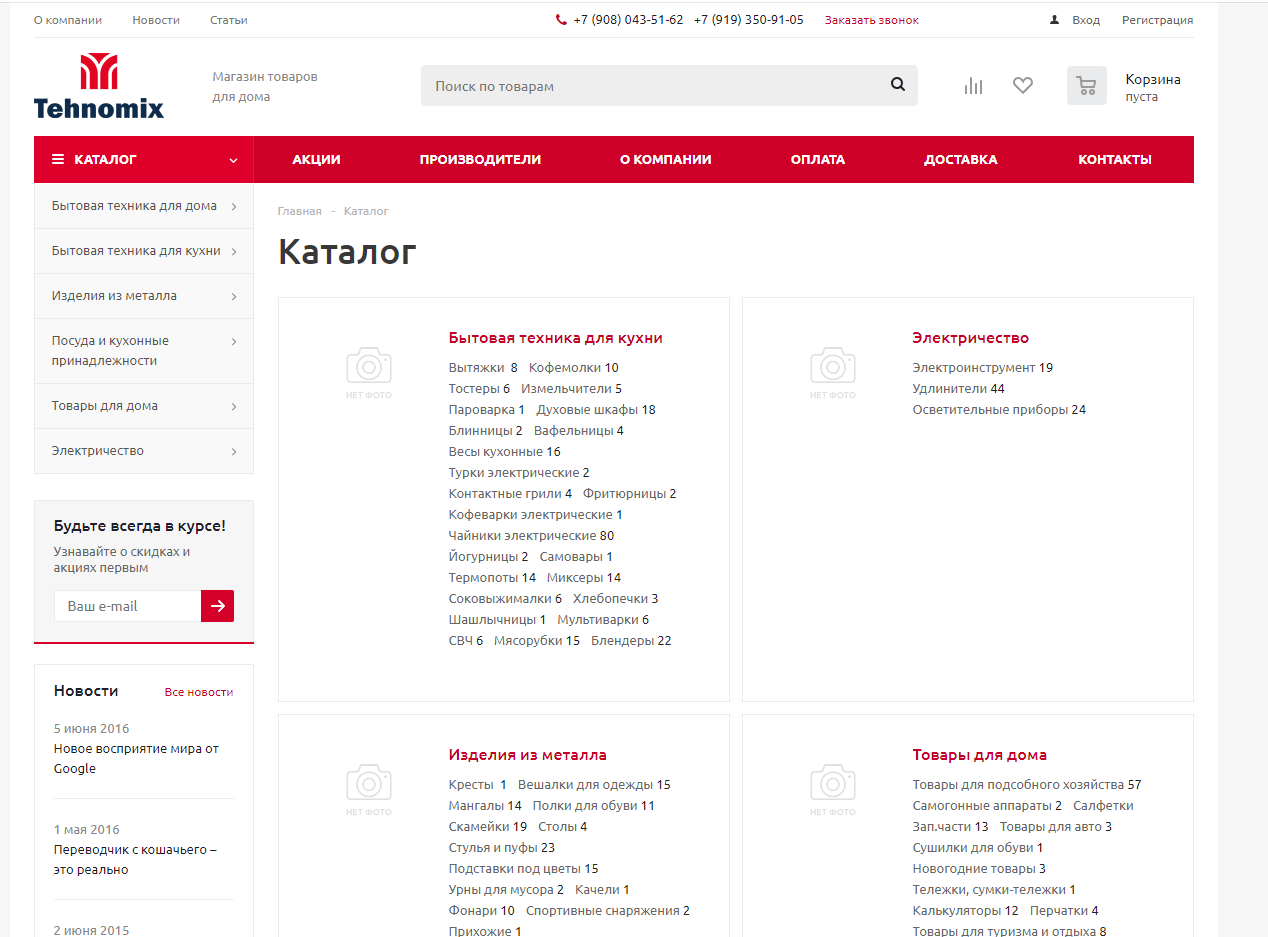1268x937 pixels.
Task: Click the Tehnomix logo
Action: (98, 85)
